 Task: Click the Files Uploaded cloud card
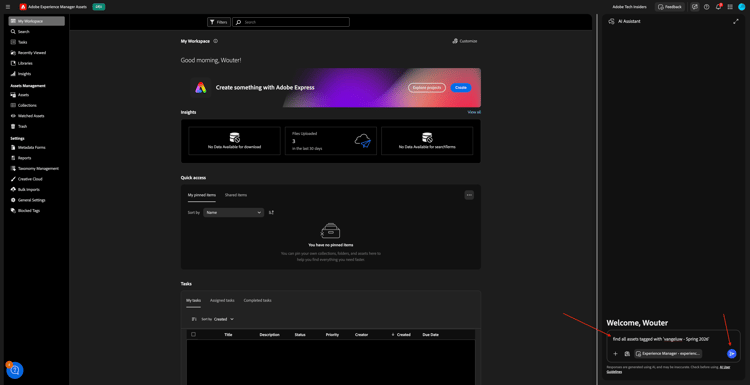(331, 141)
